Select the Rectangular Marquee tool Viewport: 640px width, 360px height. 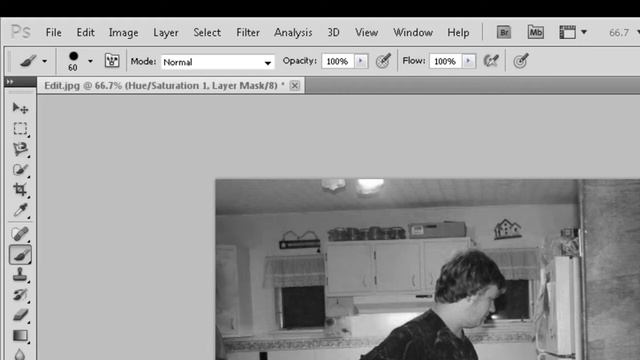20,129
